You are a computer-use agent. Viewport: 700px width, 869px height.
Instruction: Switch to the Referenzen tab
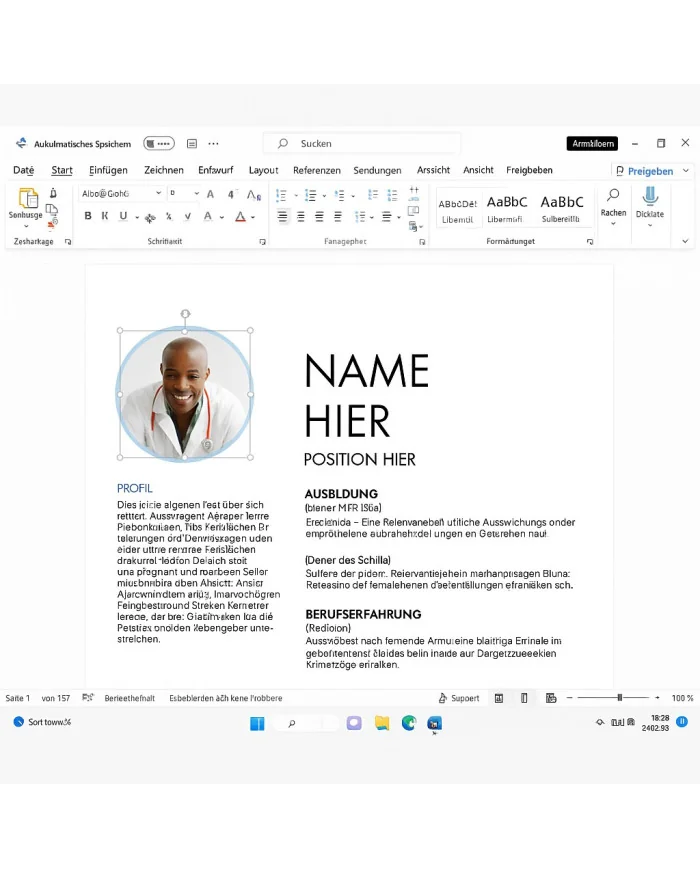coord(316,170)
